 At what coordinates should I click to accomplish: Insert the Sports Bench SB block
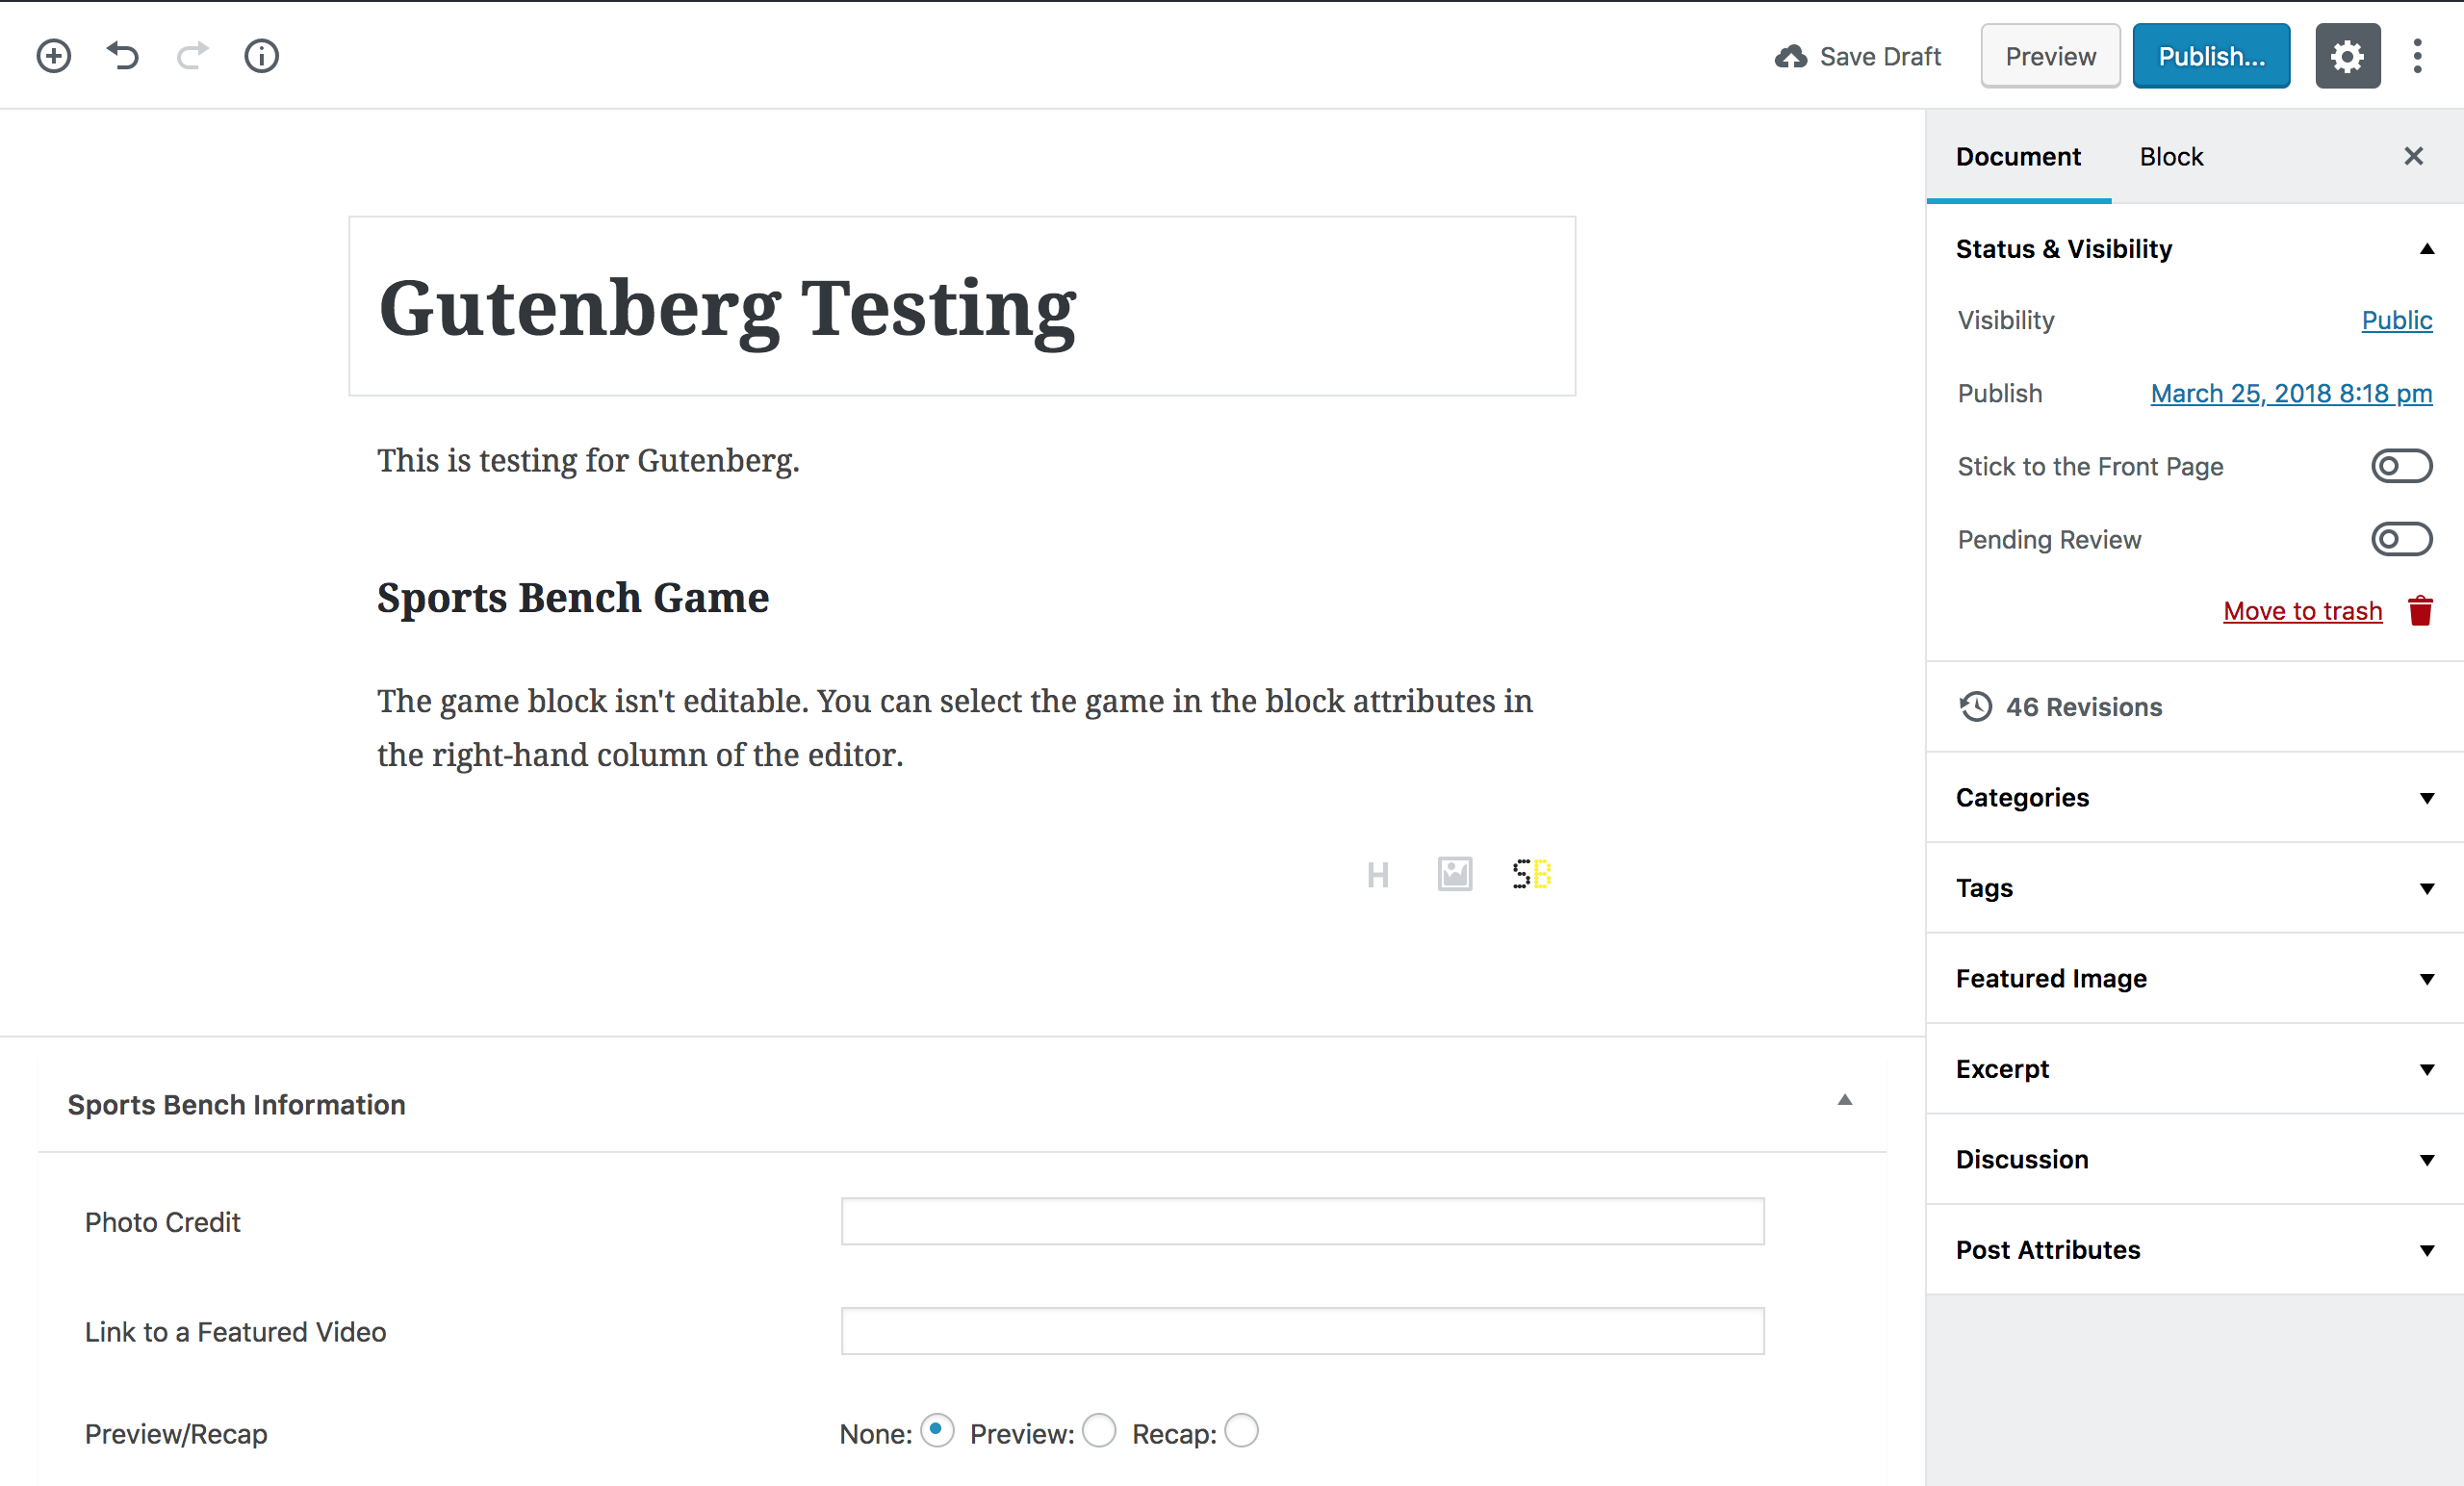[1531, 874]
